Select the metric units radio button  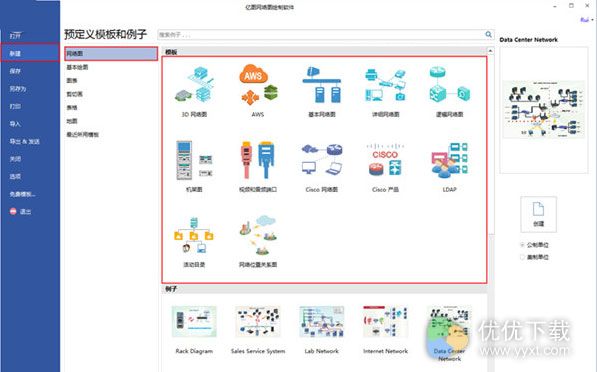[522, 245]
